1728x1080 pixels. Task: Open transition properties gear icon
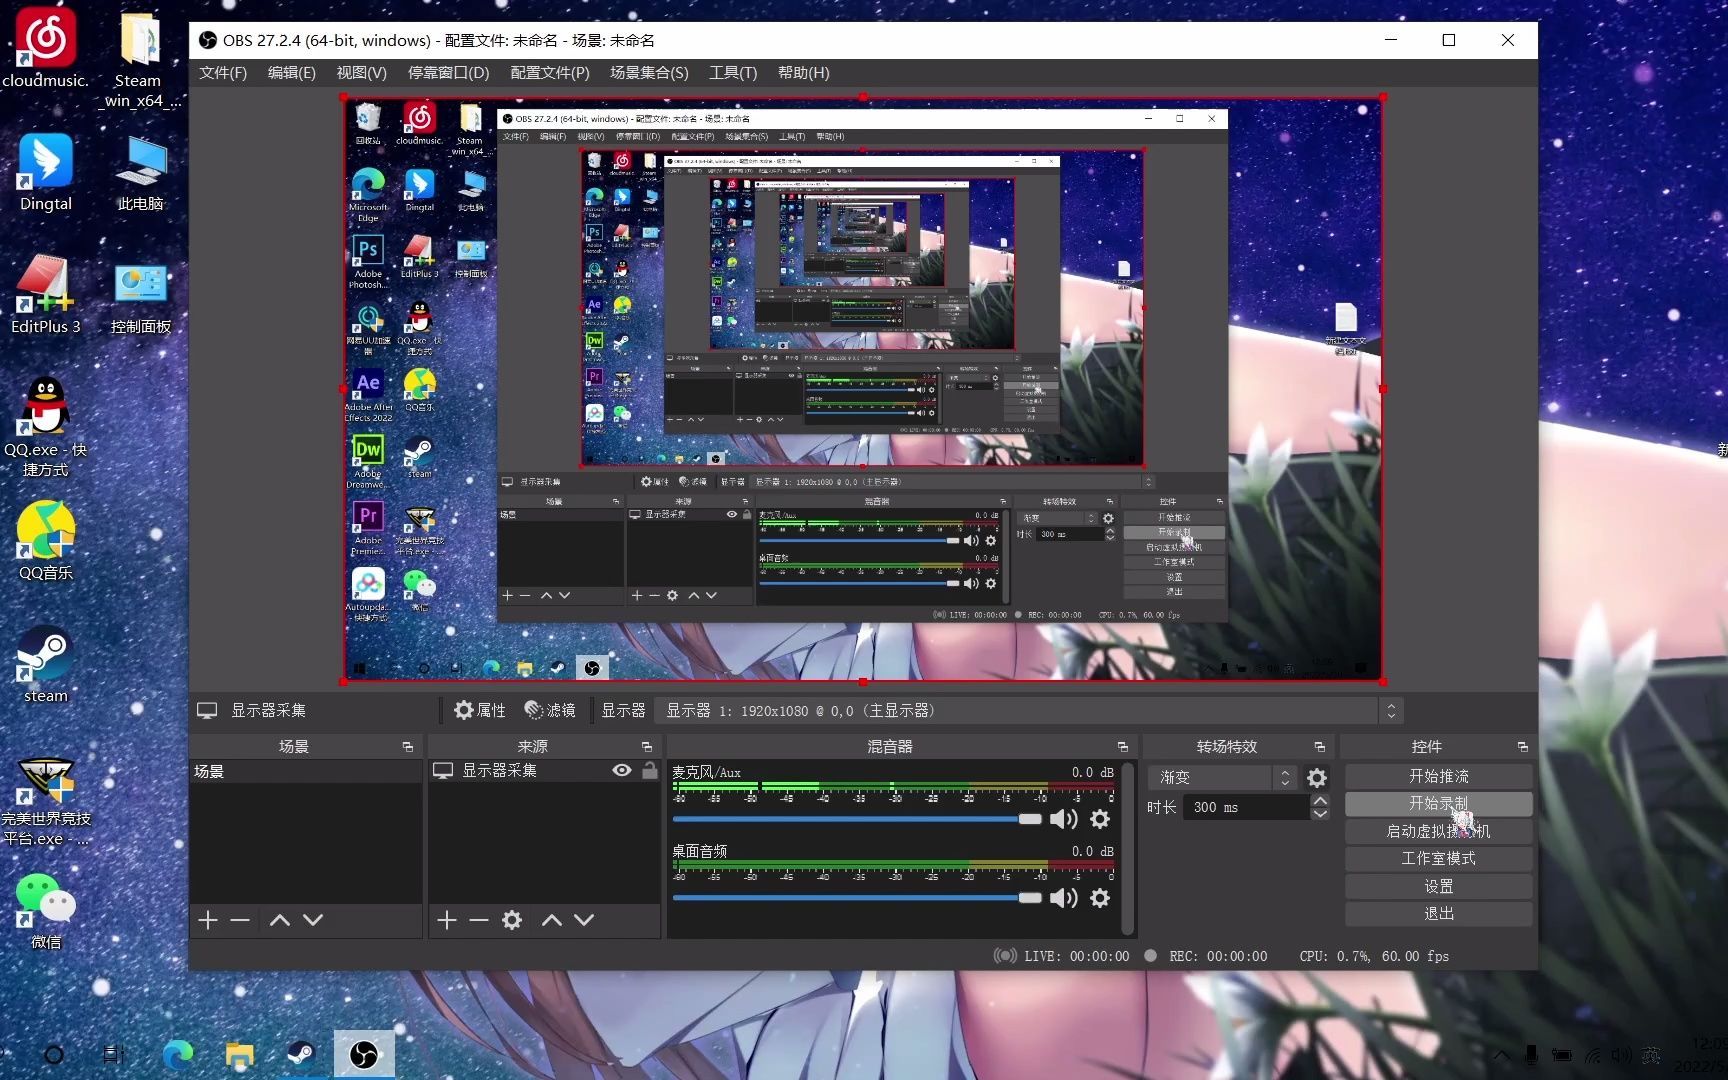click(1317, 777)
